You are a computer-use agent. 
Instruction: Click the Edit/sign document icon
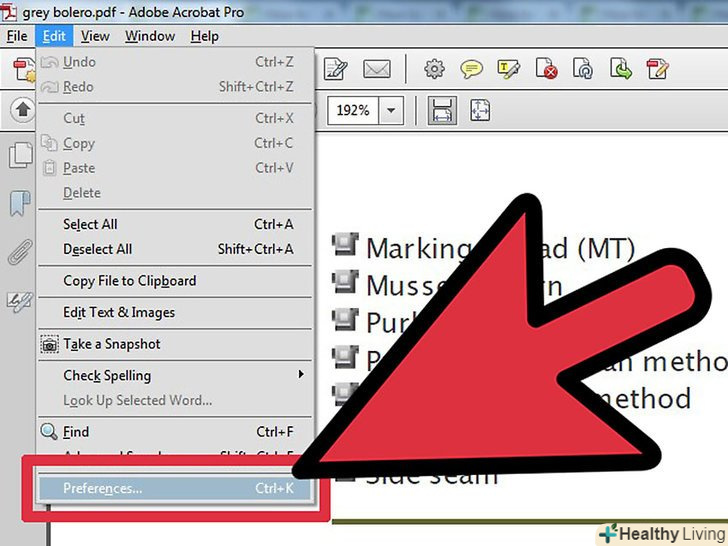[x=336, y=69]
